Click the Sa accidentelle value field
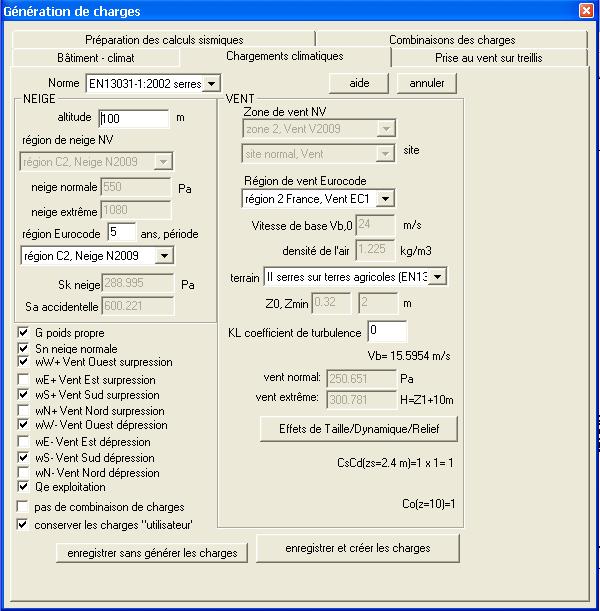The width and height of the screenshot is (600, 611). click(x=137, y=306)
